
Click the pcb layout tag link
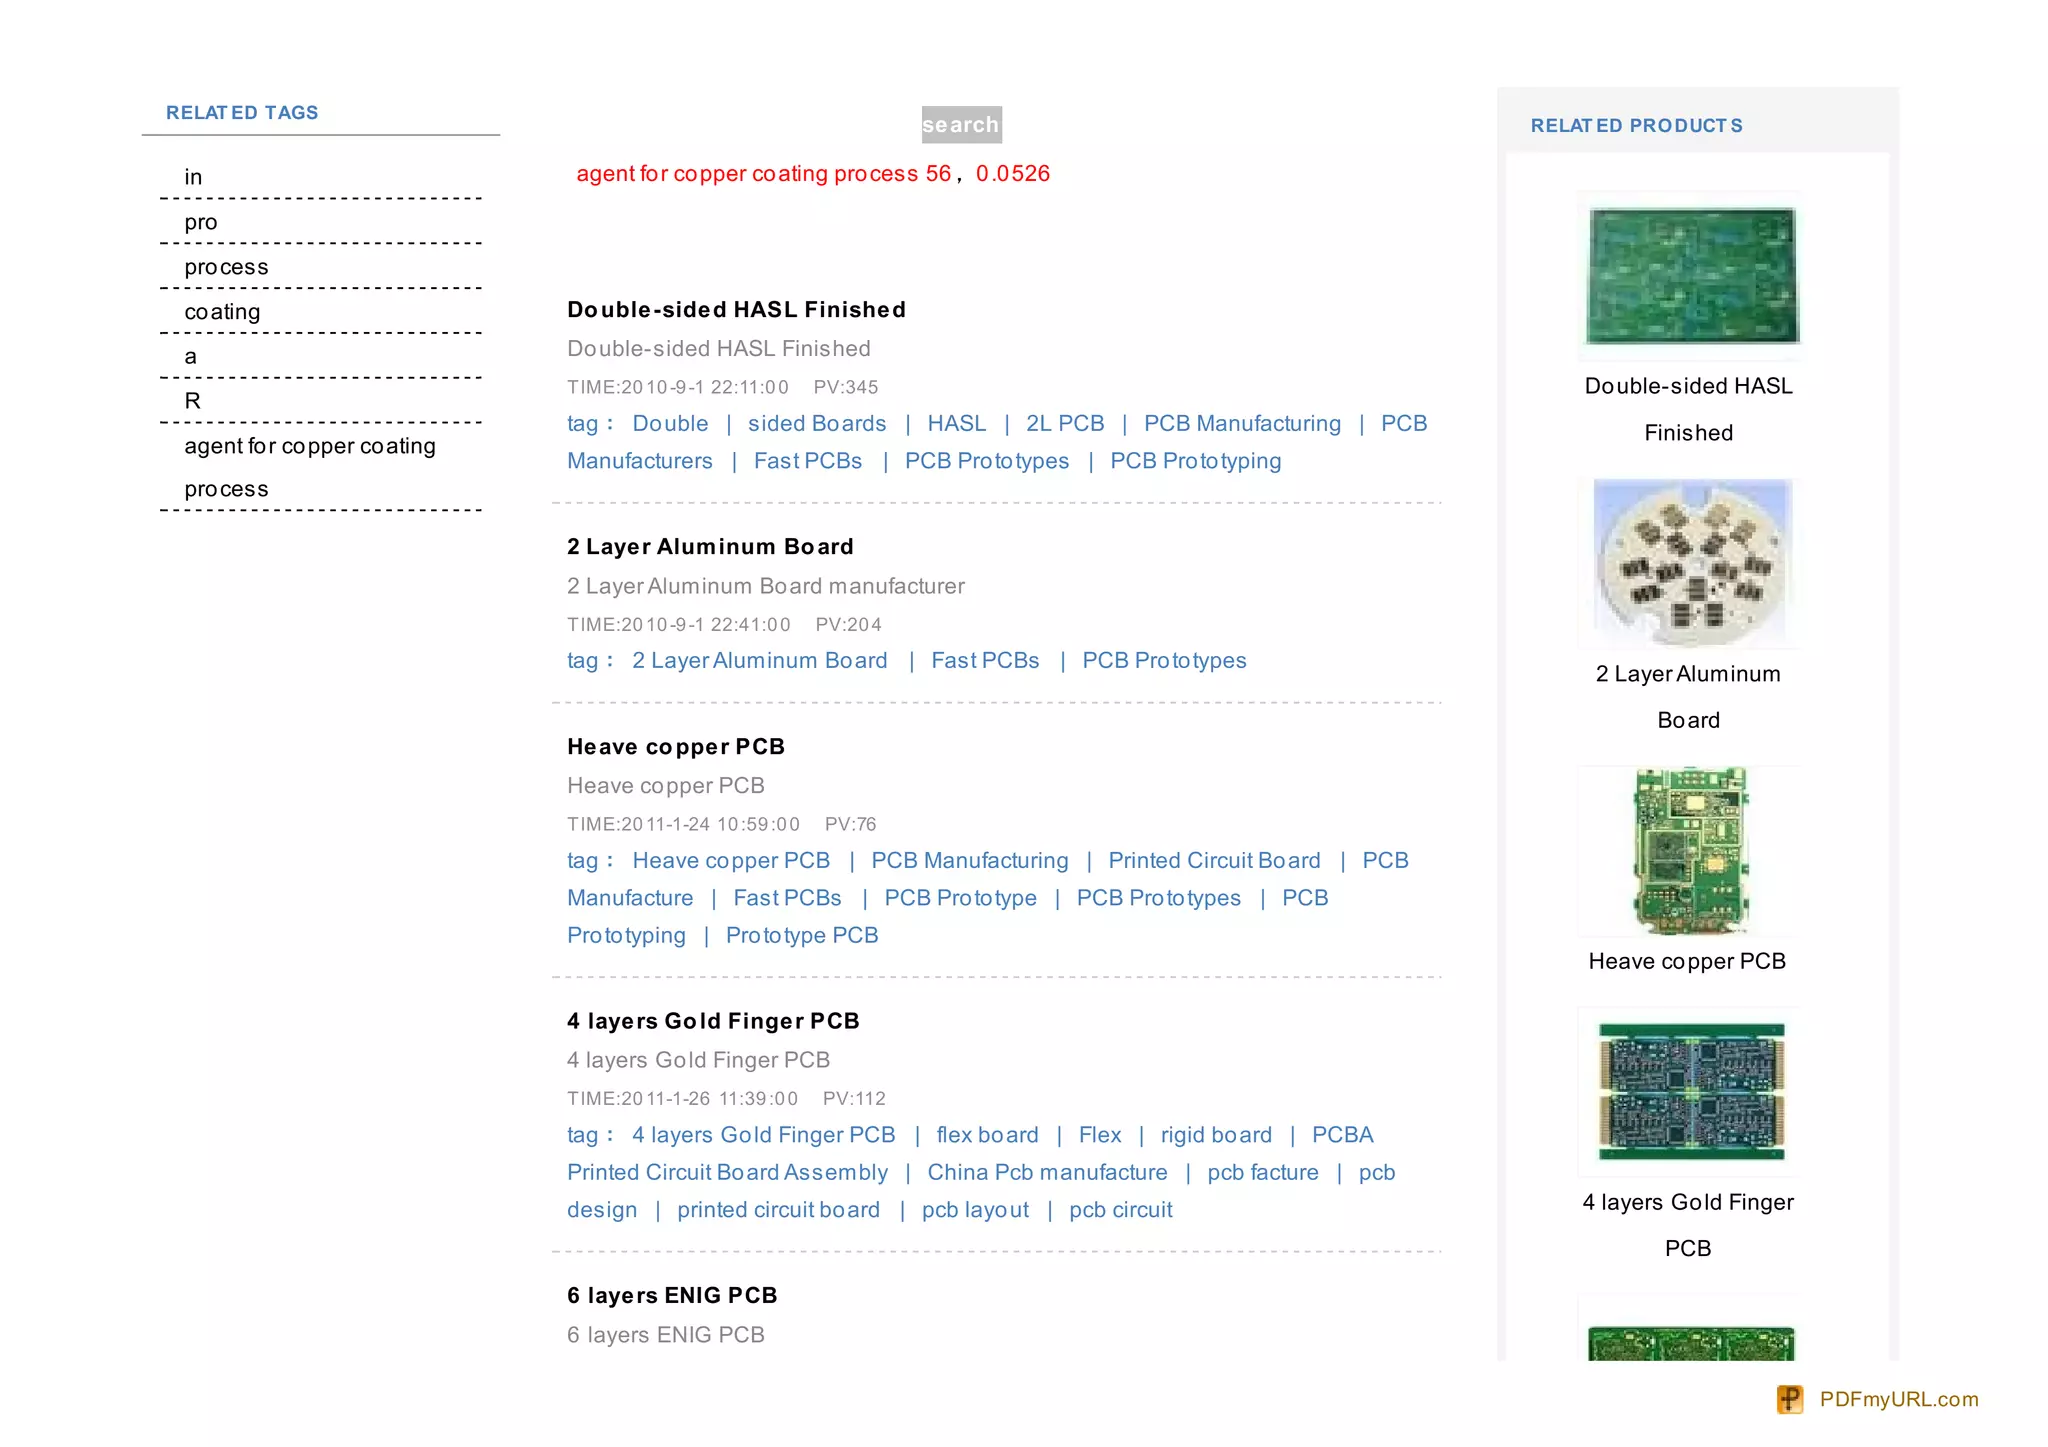pyautogui.click(x=975, y=1210)
